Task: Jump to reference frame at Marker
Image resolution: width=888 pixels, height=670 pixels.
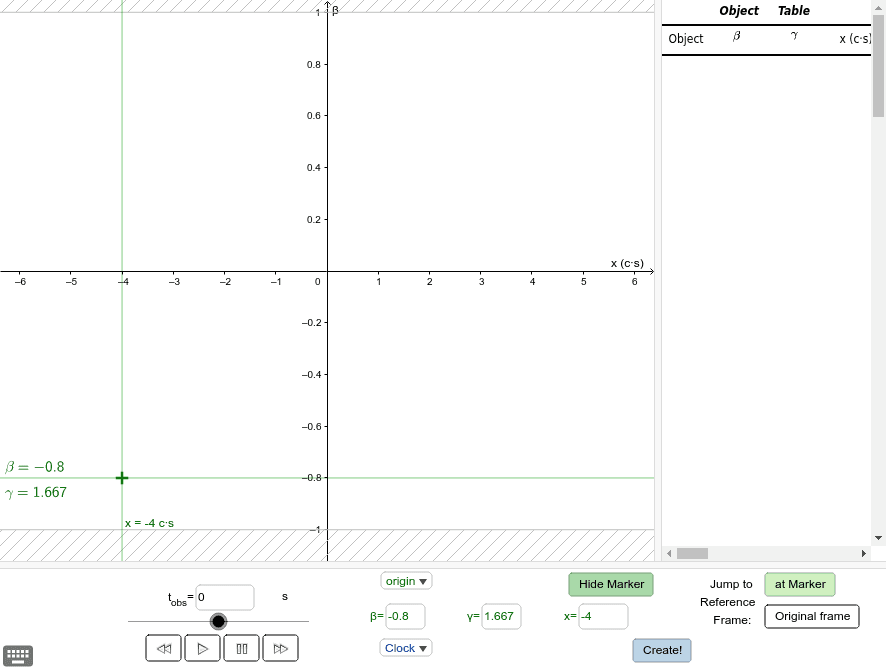Action: pyautogui.click(x=800, y=584)
